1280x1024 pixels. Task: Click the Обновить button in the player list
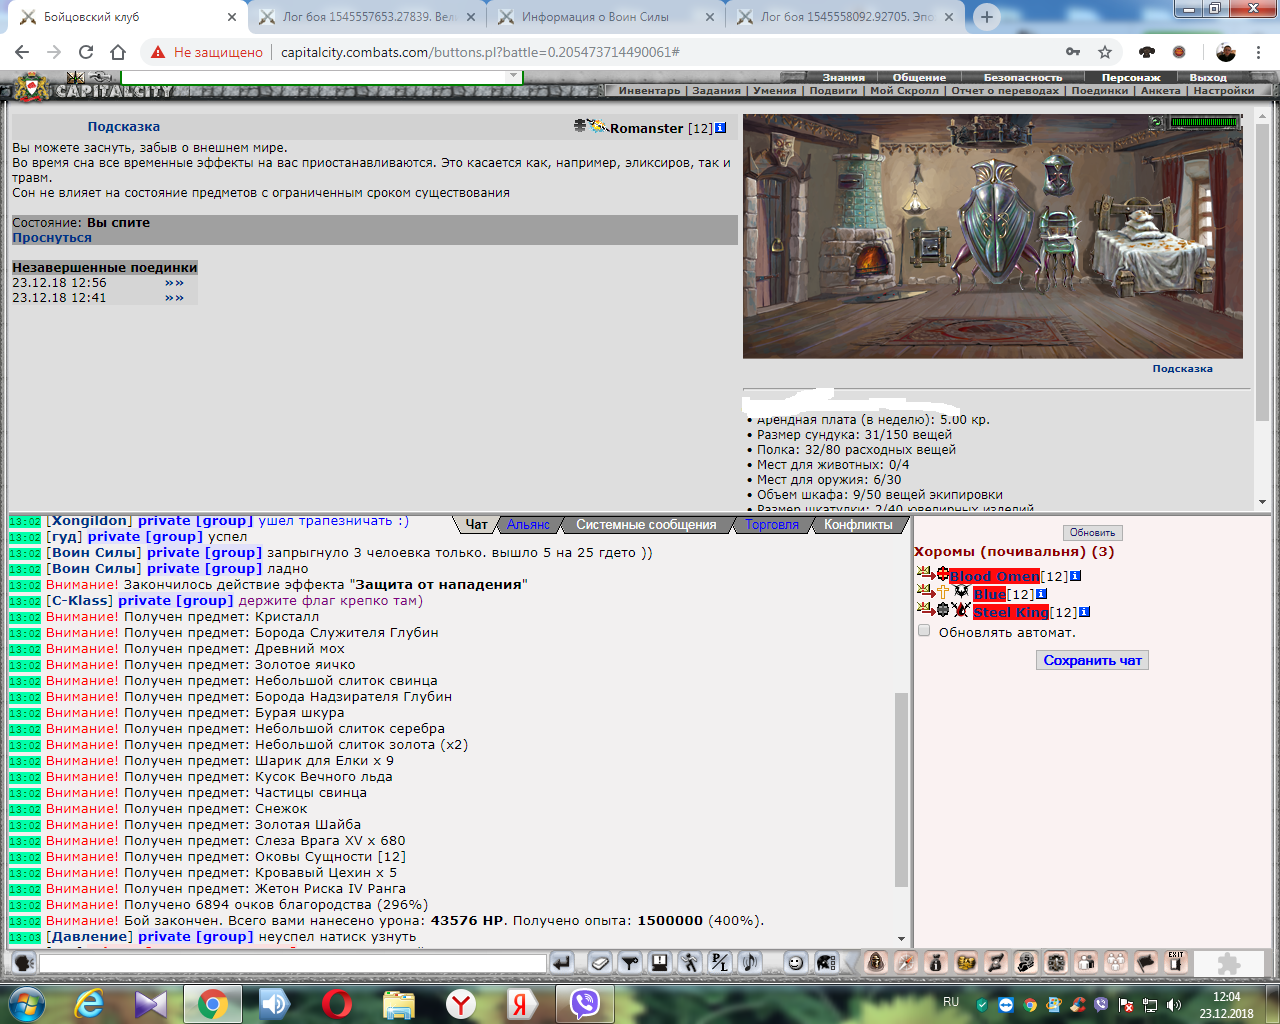(x=1092, y=532)
